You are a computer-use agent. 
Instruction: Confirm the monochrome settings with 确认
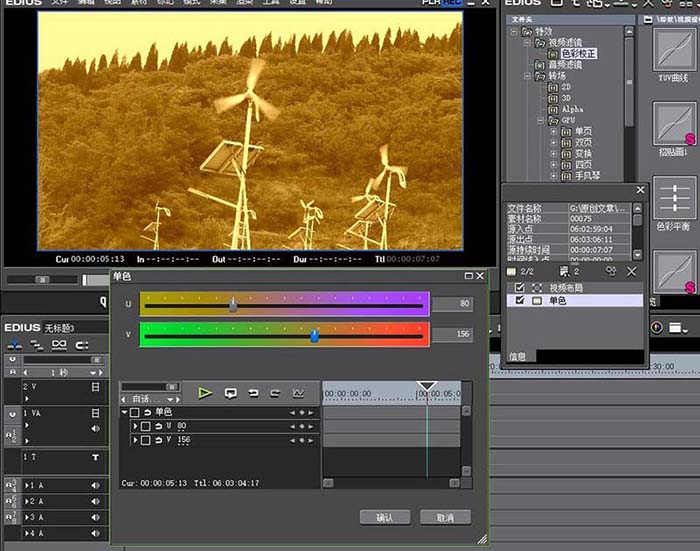(385, 518)
